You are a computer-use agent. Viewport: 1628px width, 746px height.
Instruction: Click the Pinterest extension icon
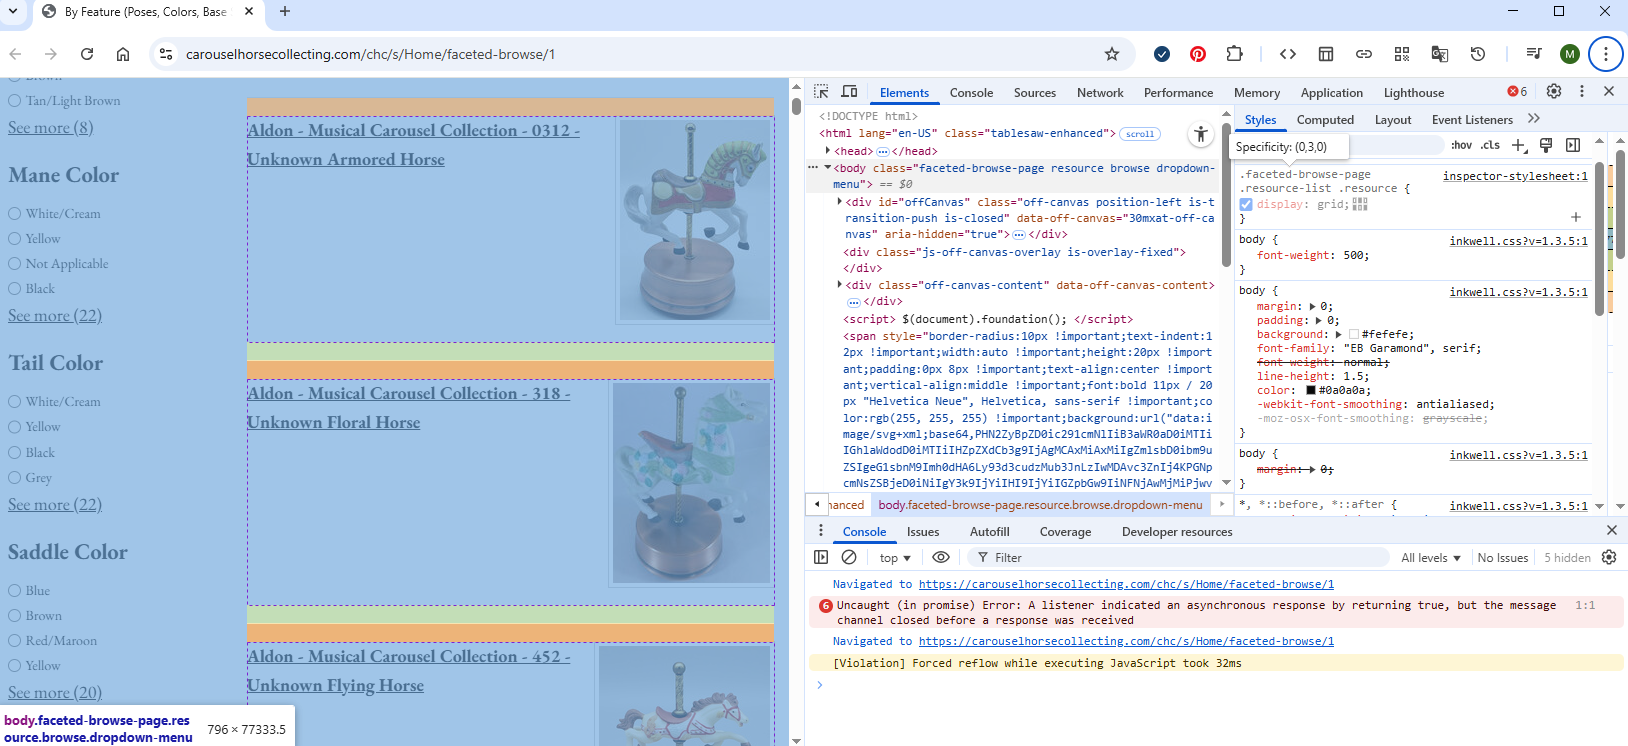(x=1198, y=54)
